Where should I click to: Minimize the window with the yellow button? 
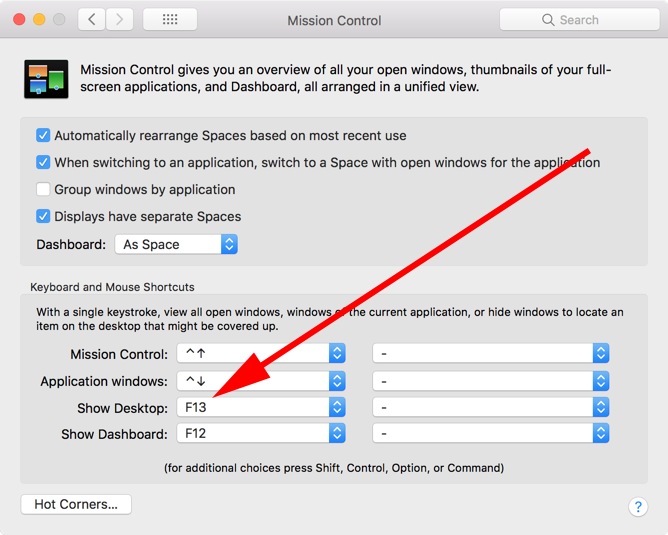click(x=39, y=20)
